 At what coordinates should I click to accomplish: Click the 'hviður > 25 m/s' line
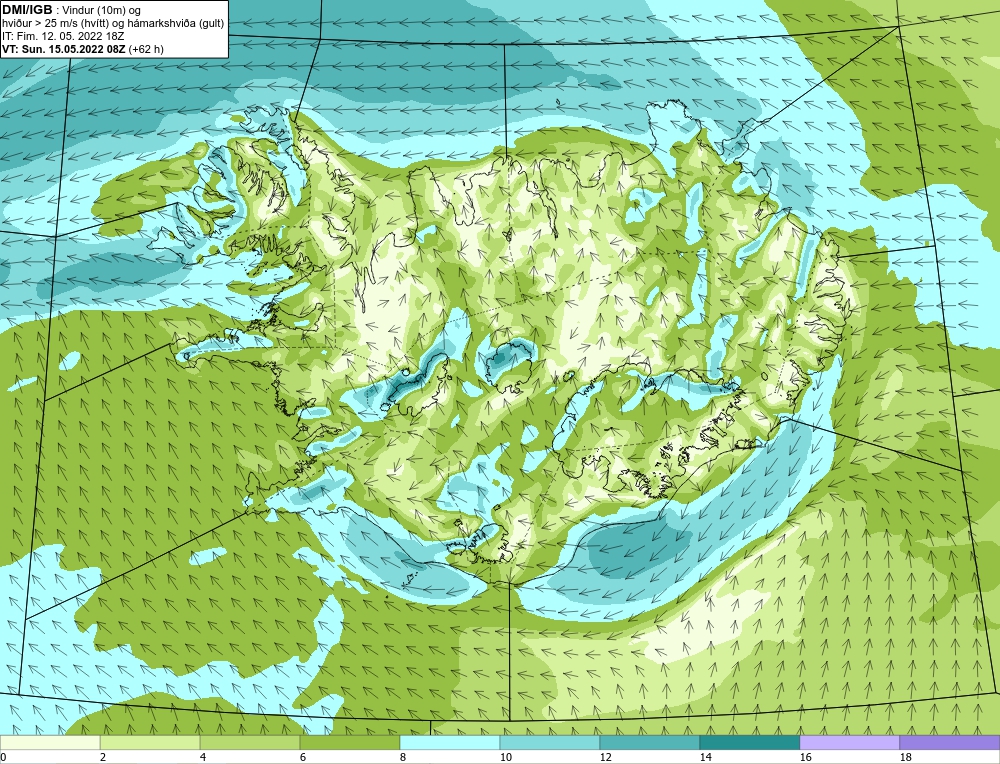(113, 24)
